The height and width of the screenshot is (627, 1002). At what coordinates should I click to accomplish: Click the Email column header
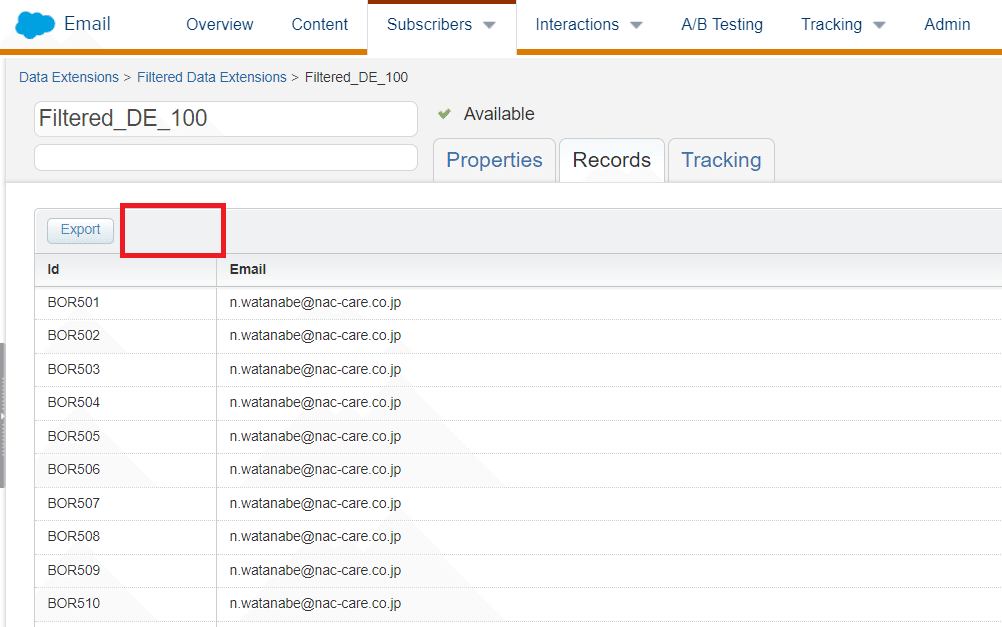pyautogui.click(x=609, y=270)
